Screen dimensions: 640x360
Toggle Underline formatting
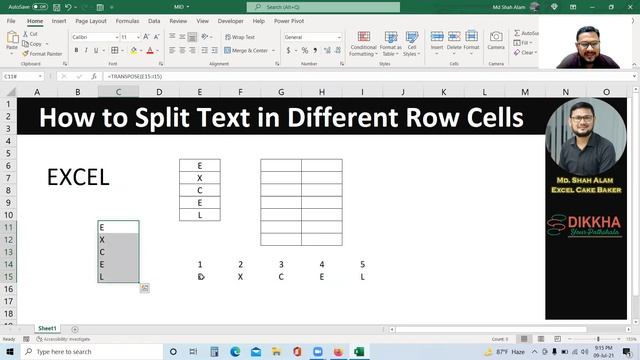pos(96,50)
